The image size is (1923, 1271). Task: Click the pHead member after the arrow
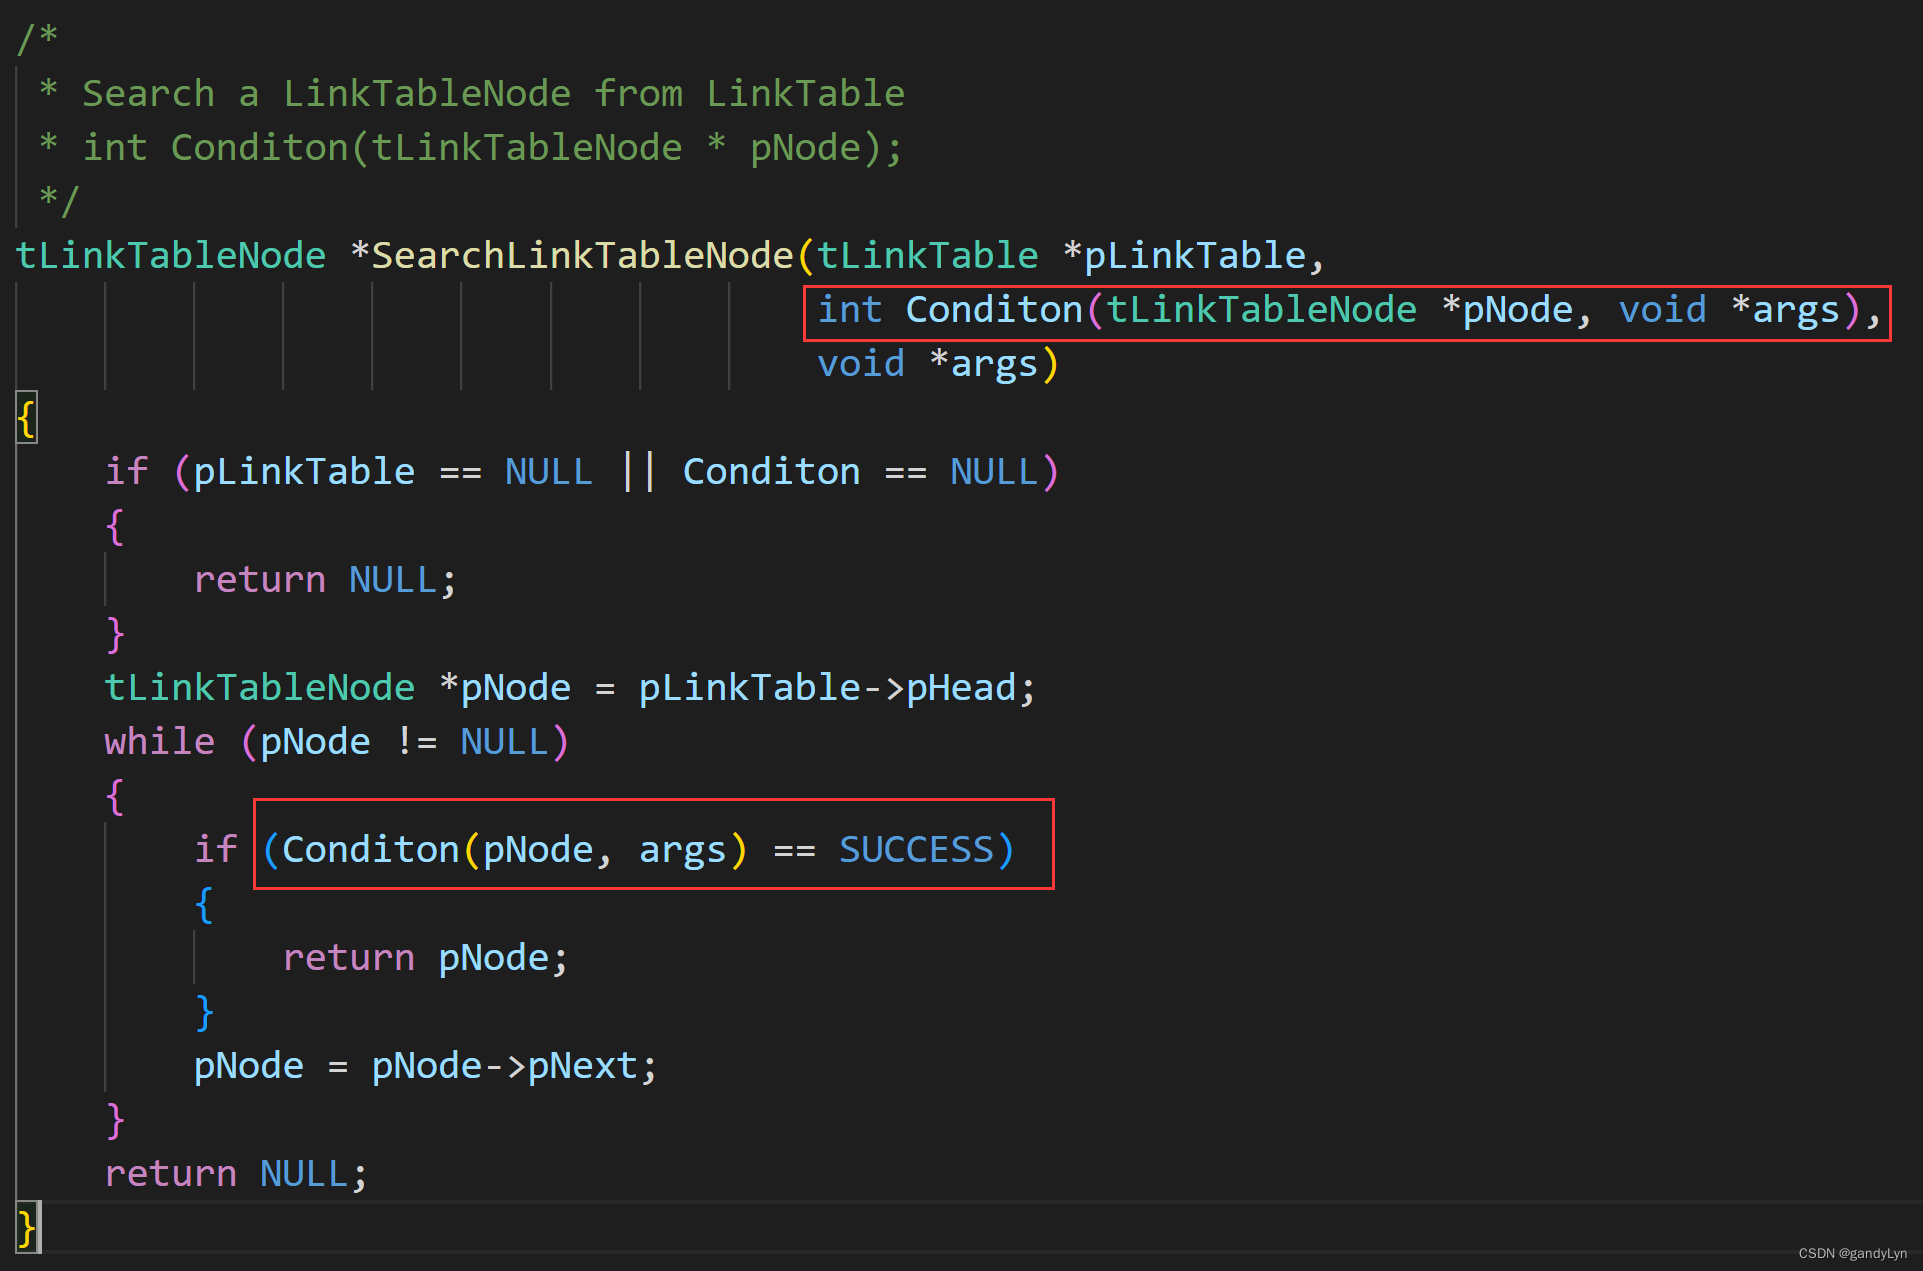click(x=960, y=688)
